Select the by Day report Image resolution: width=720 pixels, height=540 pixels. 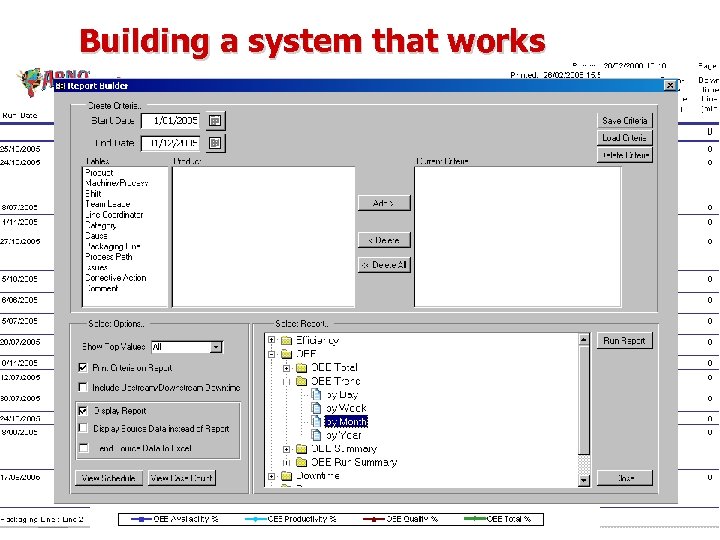pyautogui.click(x=342, y=394)
